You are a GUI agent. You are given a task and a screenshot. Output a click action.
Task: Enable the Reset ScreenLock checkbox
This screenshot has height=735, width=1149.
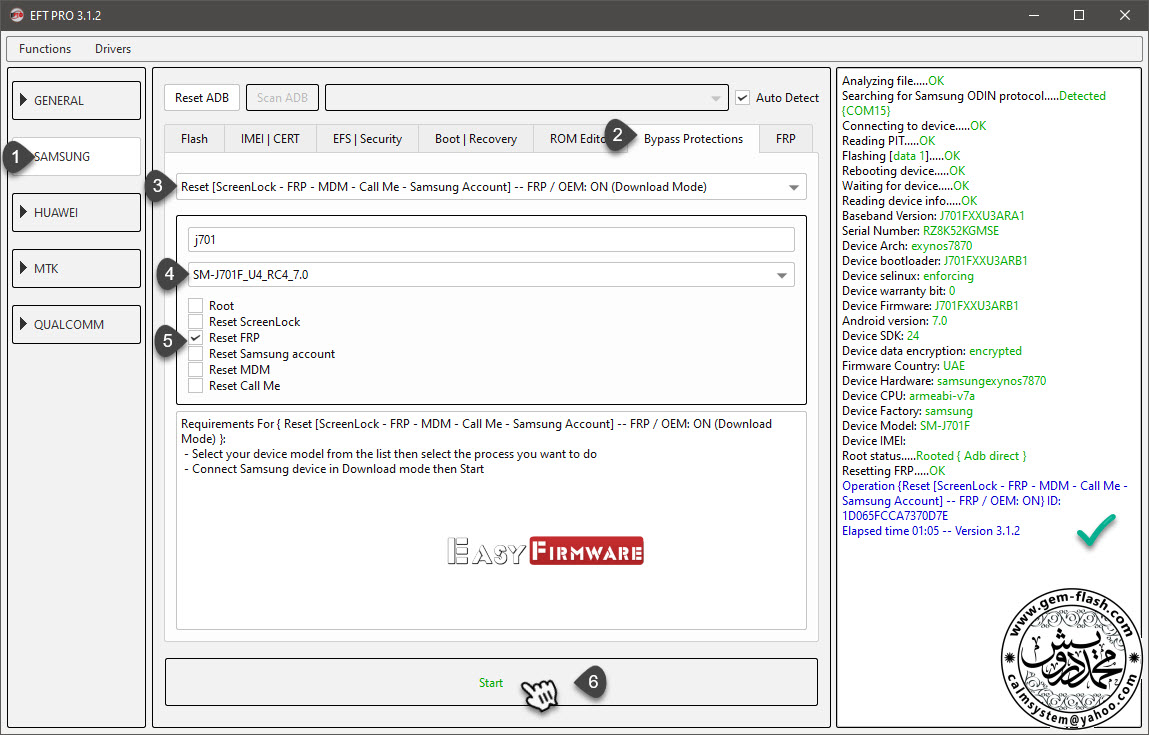click(x=196, y=322)
